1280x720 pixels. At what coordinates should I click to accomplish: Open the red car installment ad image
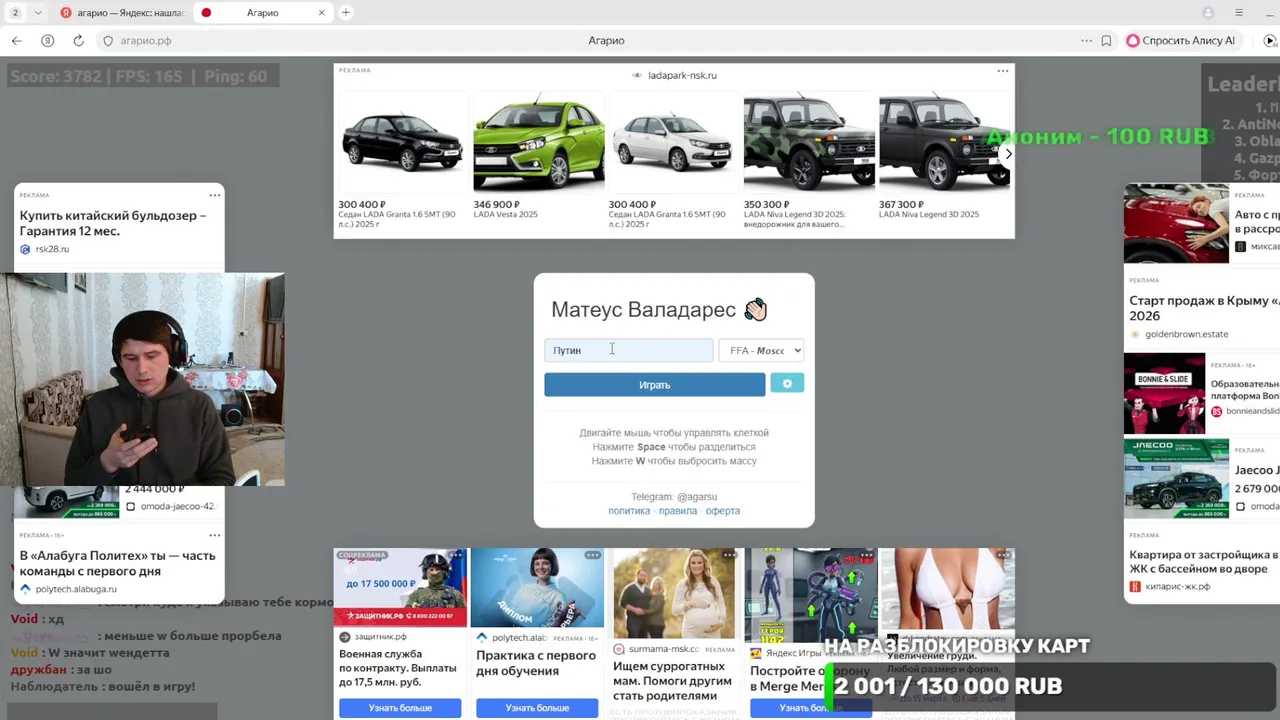tap(1176, 223)
